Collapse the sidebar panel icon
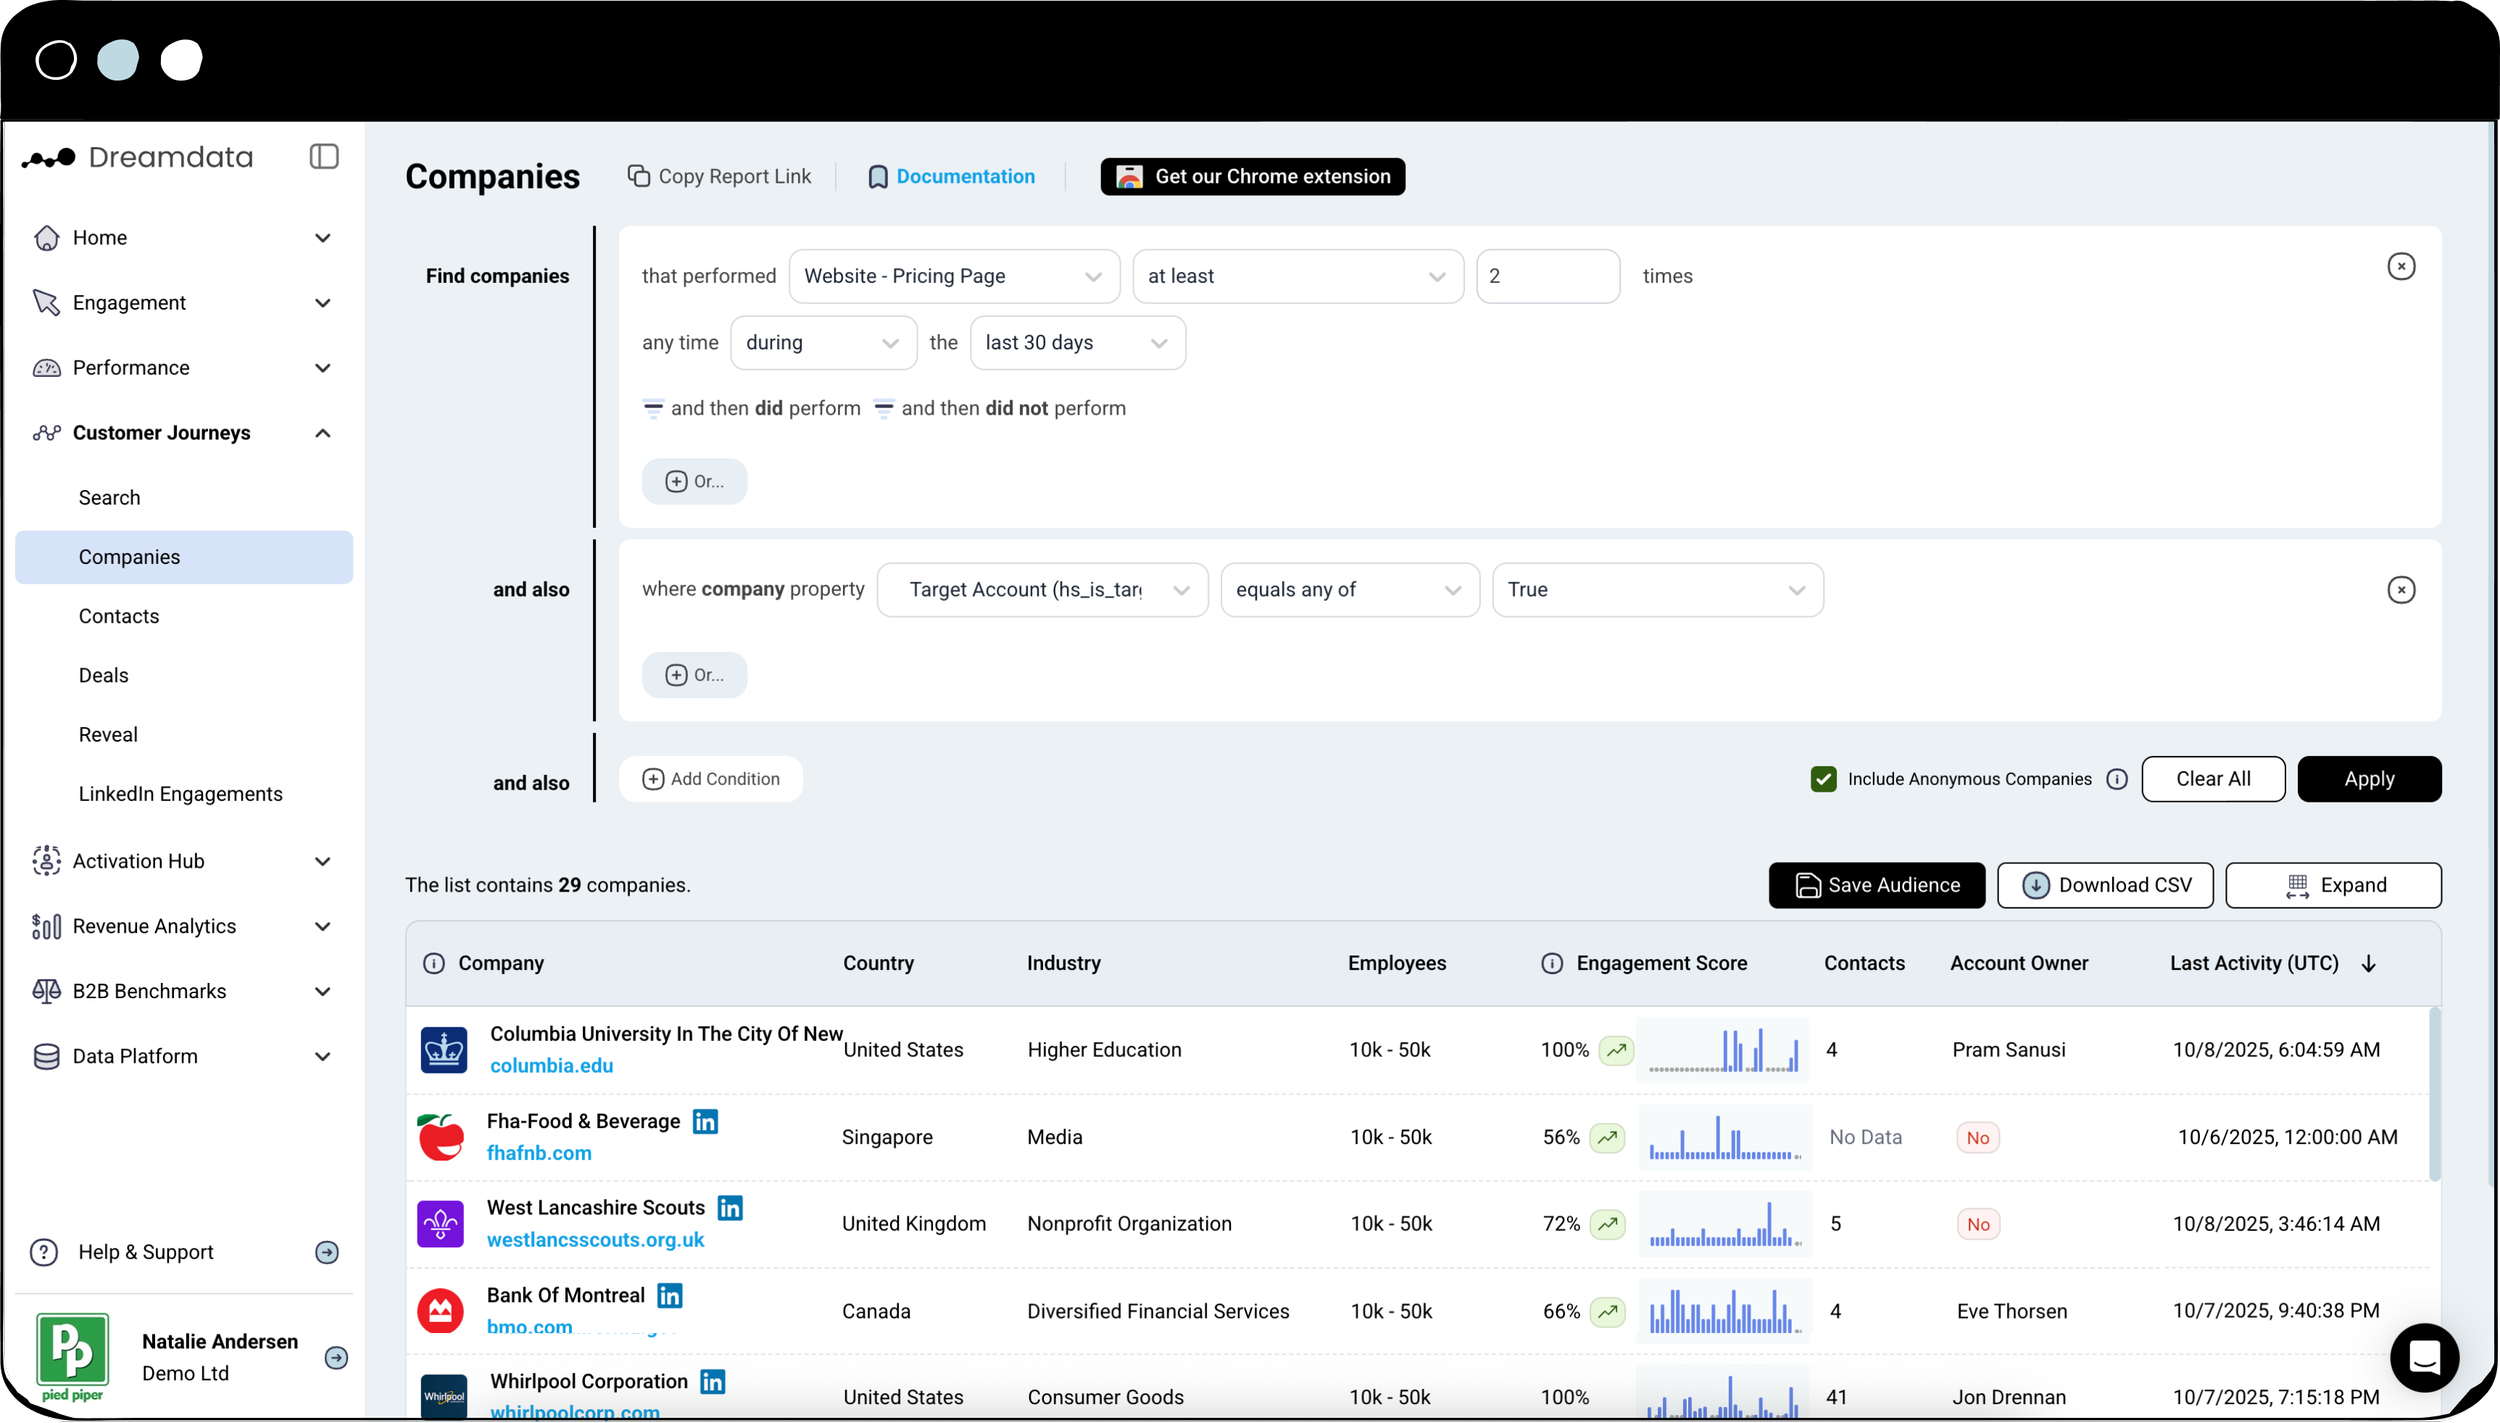The width and height of the screenshot is (2500, 1423). click(x=324, y=157)
